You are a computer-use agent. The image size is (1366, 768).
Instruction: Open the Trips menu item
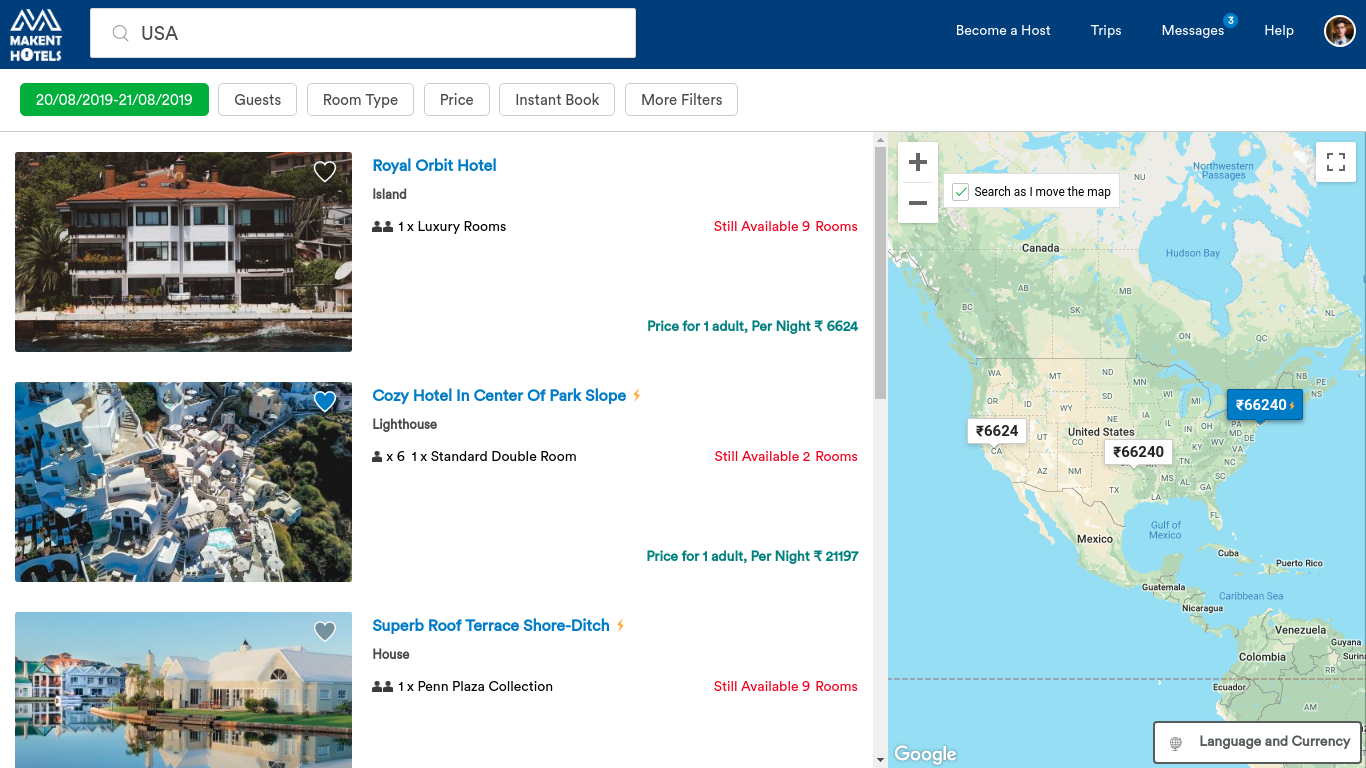[1106, 31]
